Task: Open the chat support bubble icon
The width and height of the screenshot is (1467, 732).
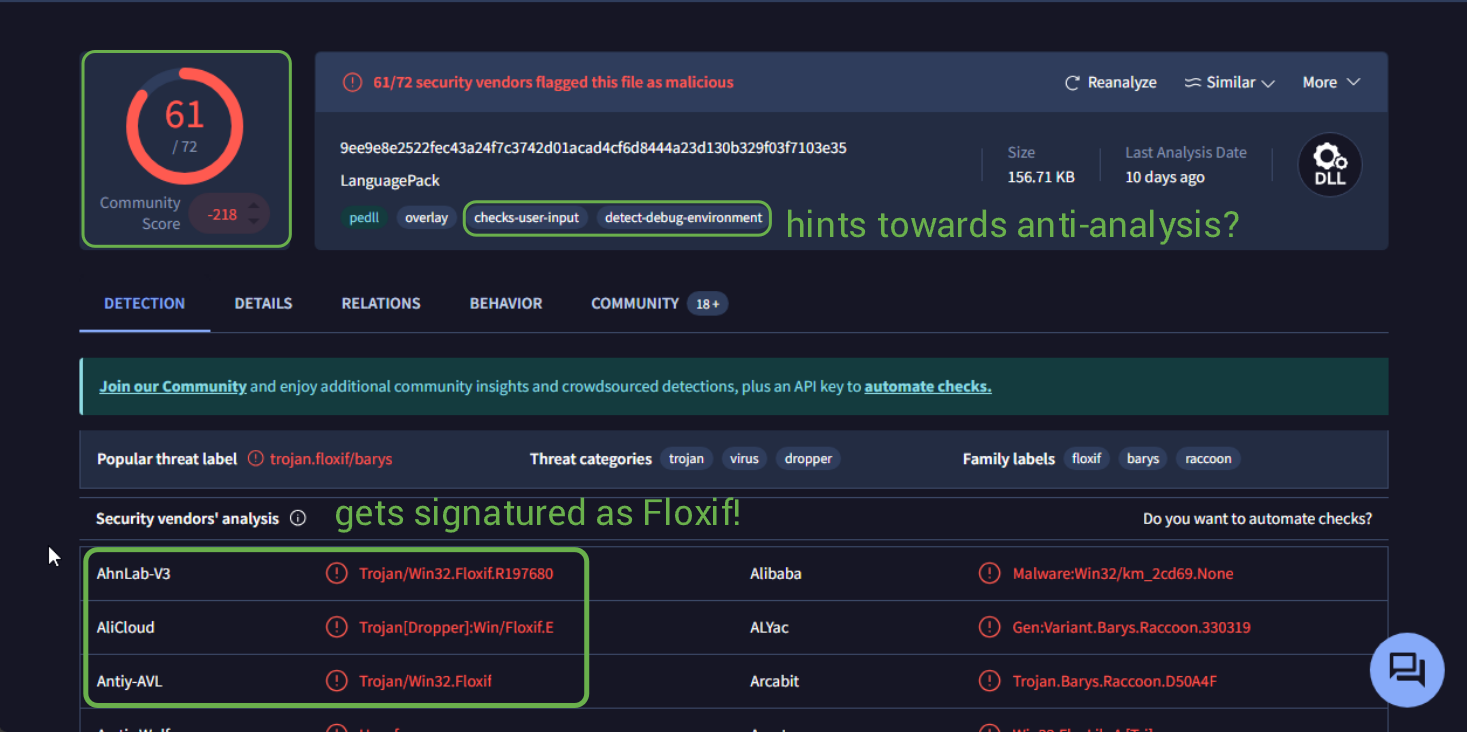Action: pyautogui.click(x=1407, y=669)
